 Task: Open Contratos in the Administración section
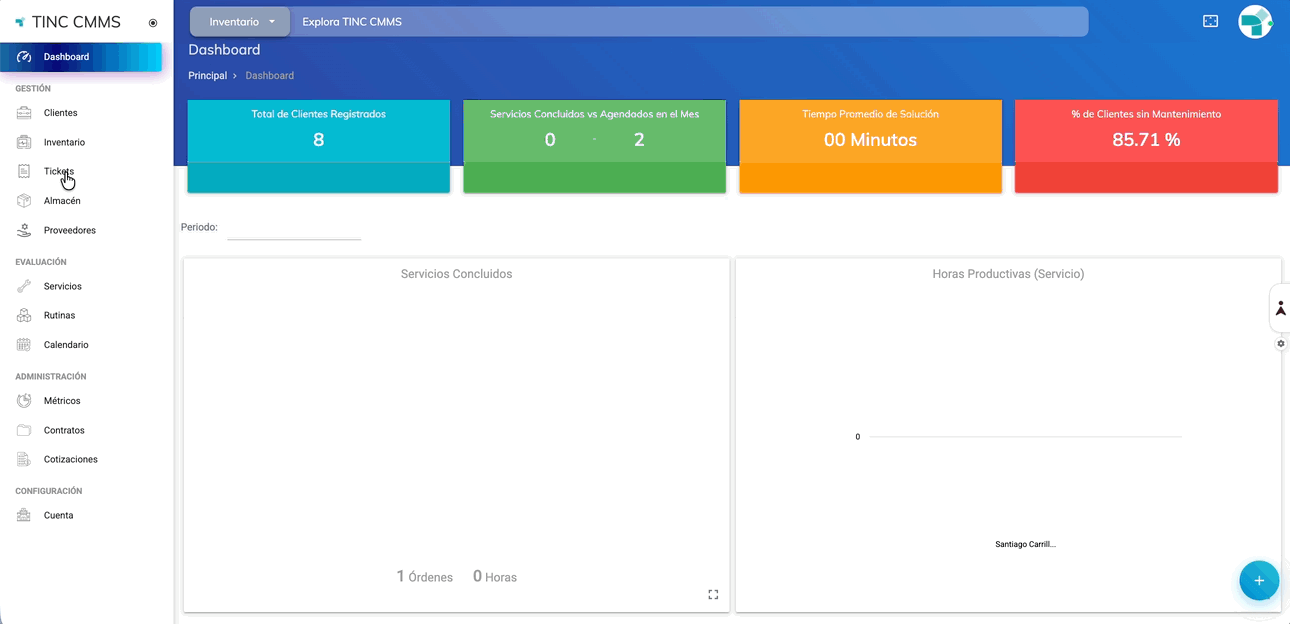pos(64,430)
